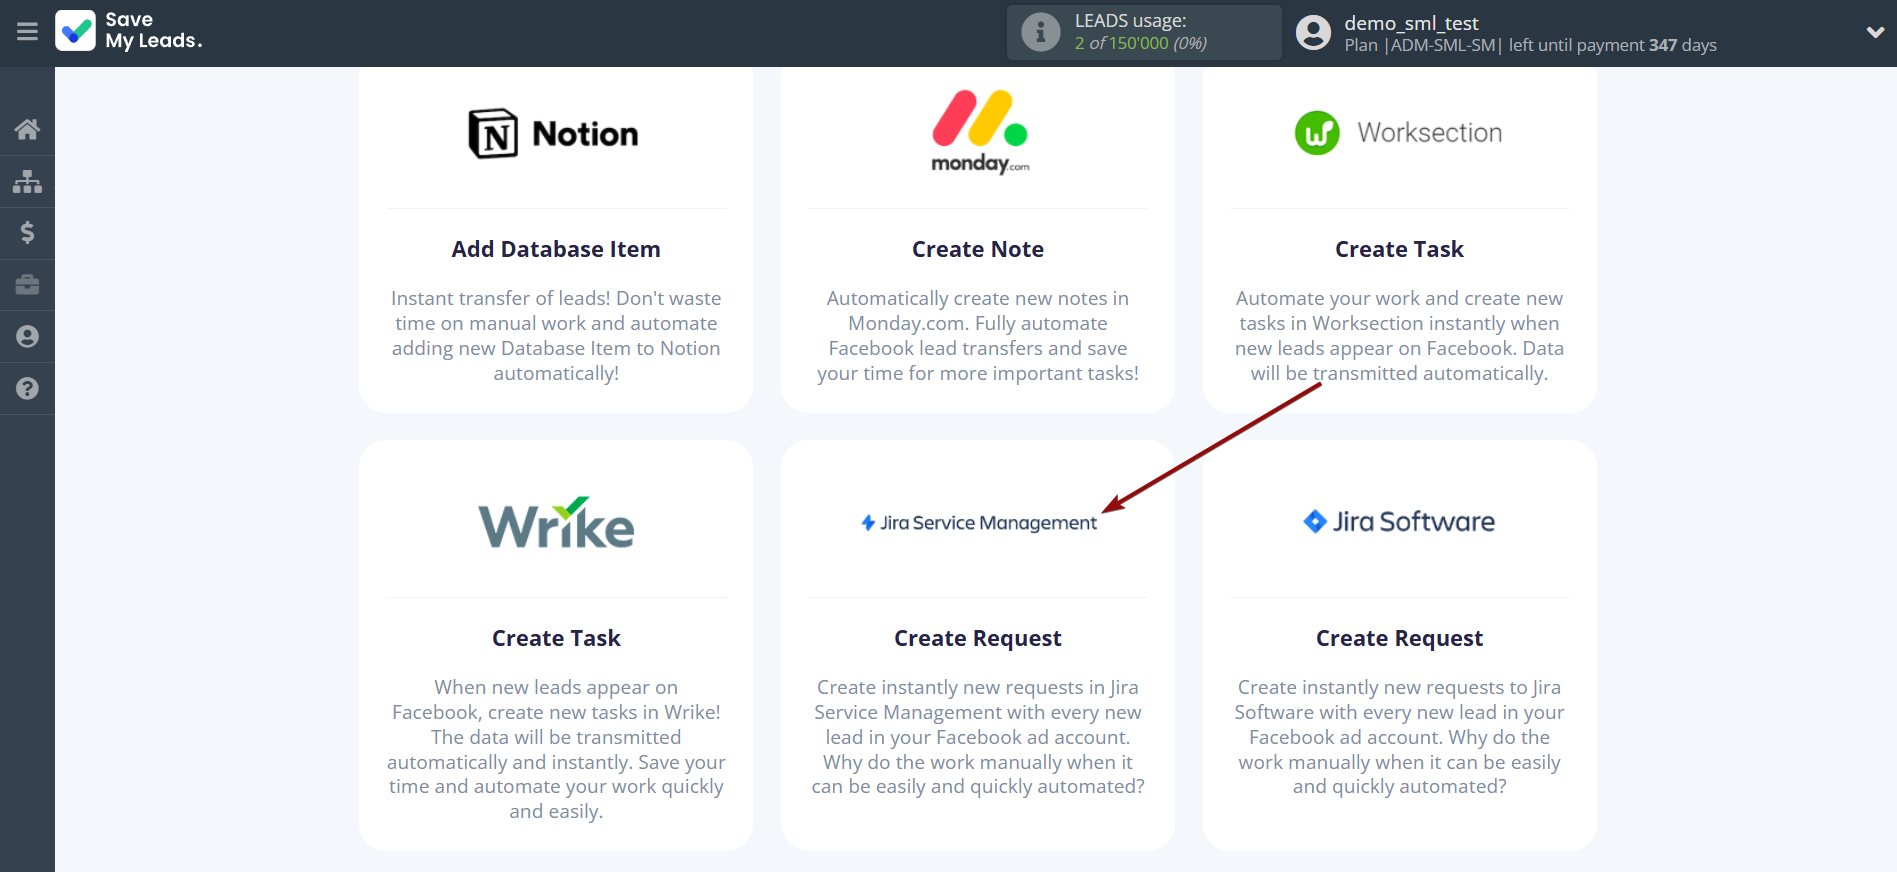Select Jira Service Management logo
The width and height of the screenshot is (1897, 872).
coord(979,523)
